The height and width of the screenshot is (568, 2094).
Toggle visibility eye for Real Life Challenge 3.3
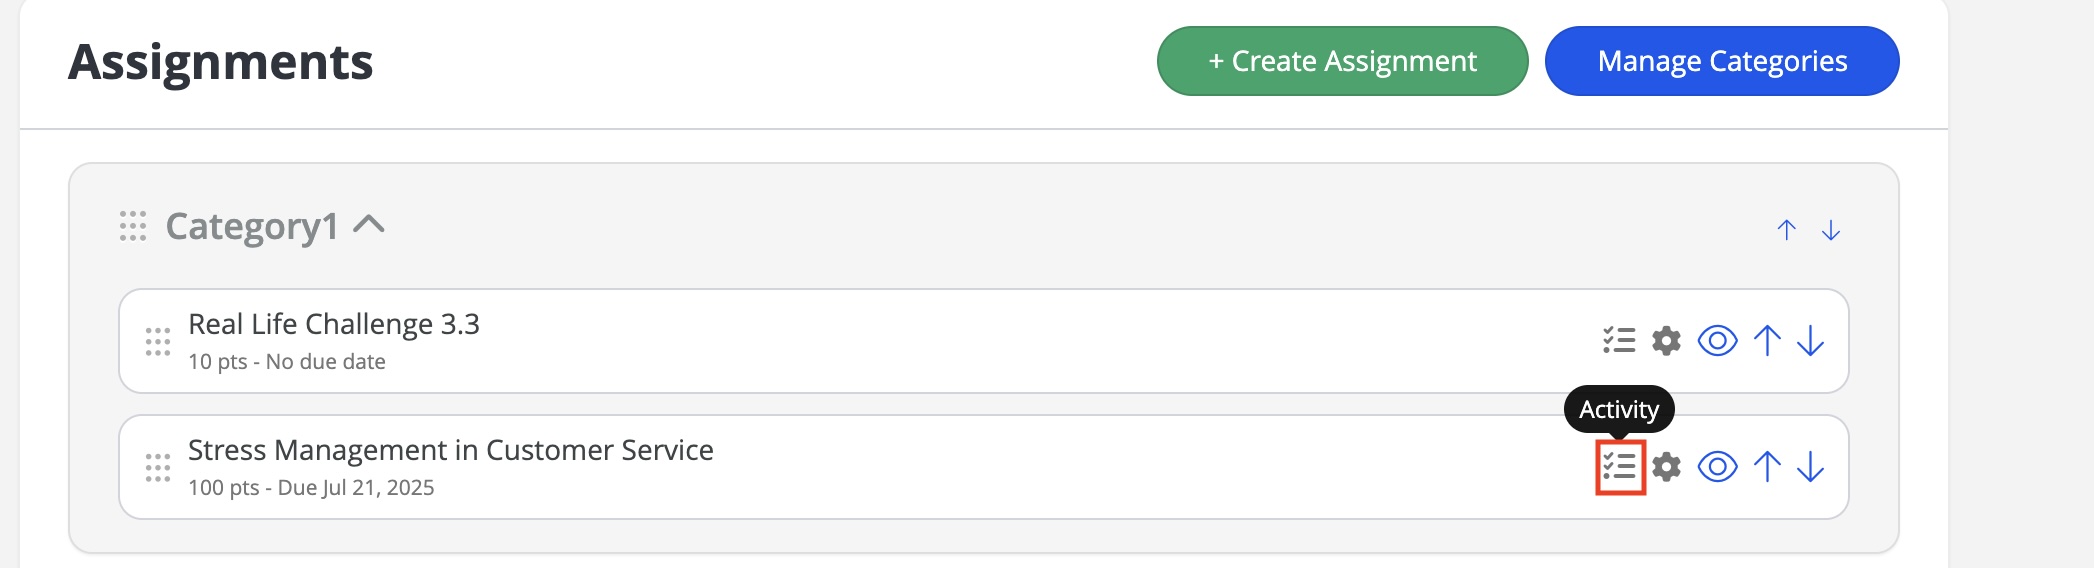[1718, 341]
